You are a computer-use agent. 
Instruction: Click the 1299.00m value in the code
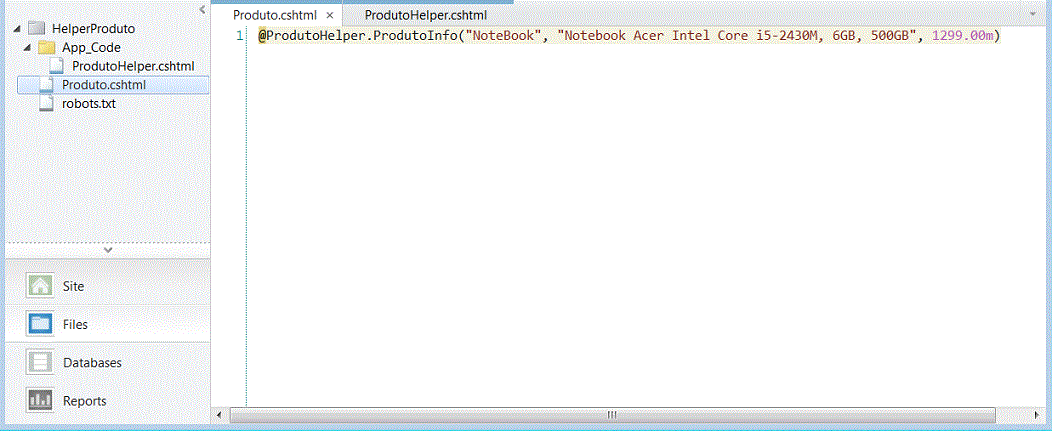[x=963, y=36]
